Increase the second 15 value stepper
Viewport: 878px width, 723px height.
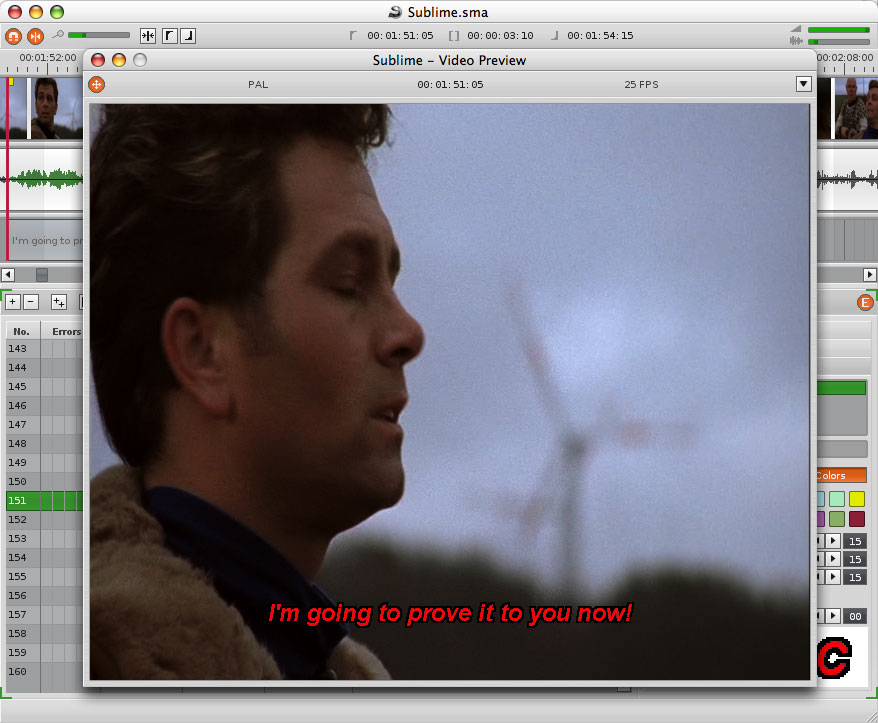(x=833, y=559)
